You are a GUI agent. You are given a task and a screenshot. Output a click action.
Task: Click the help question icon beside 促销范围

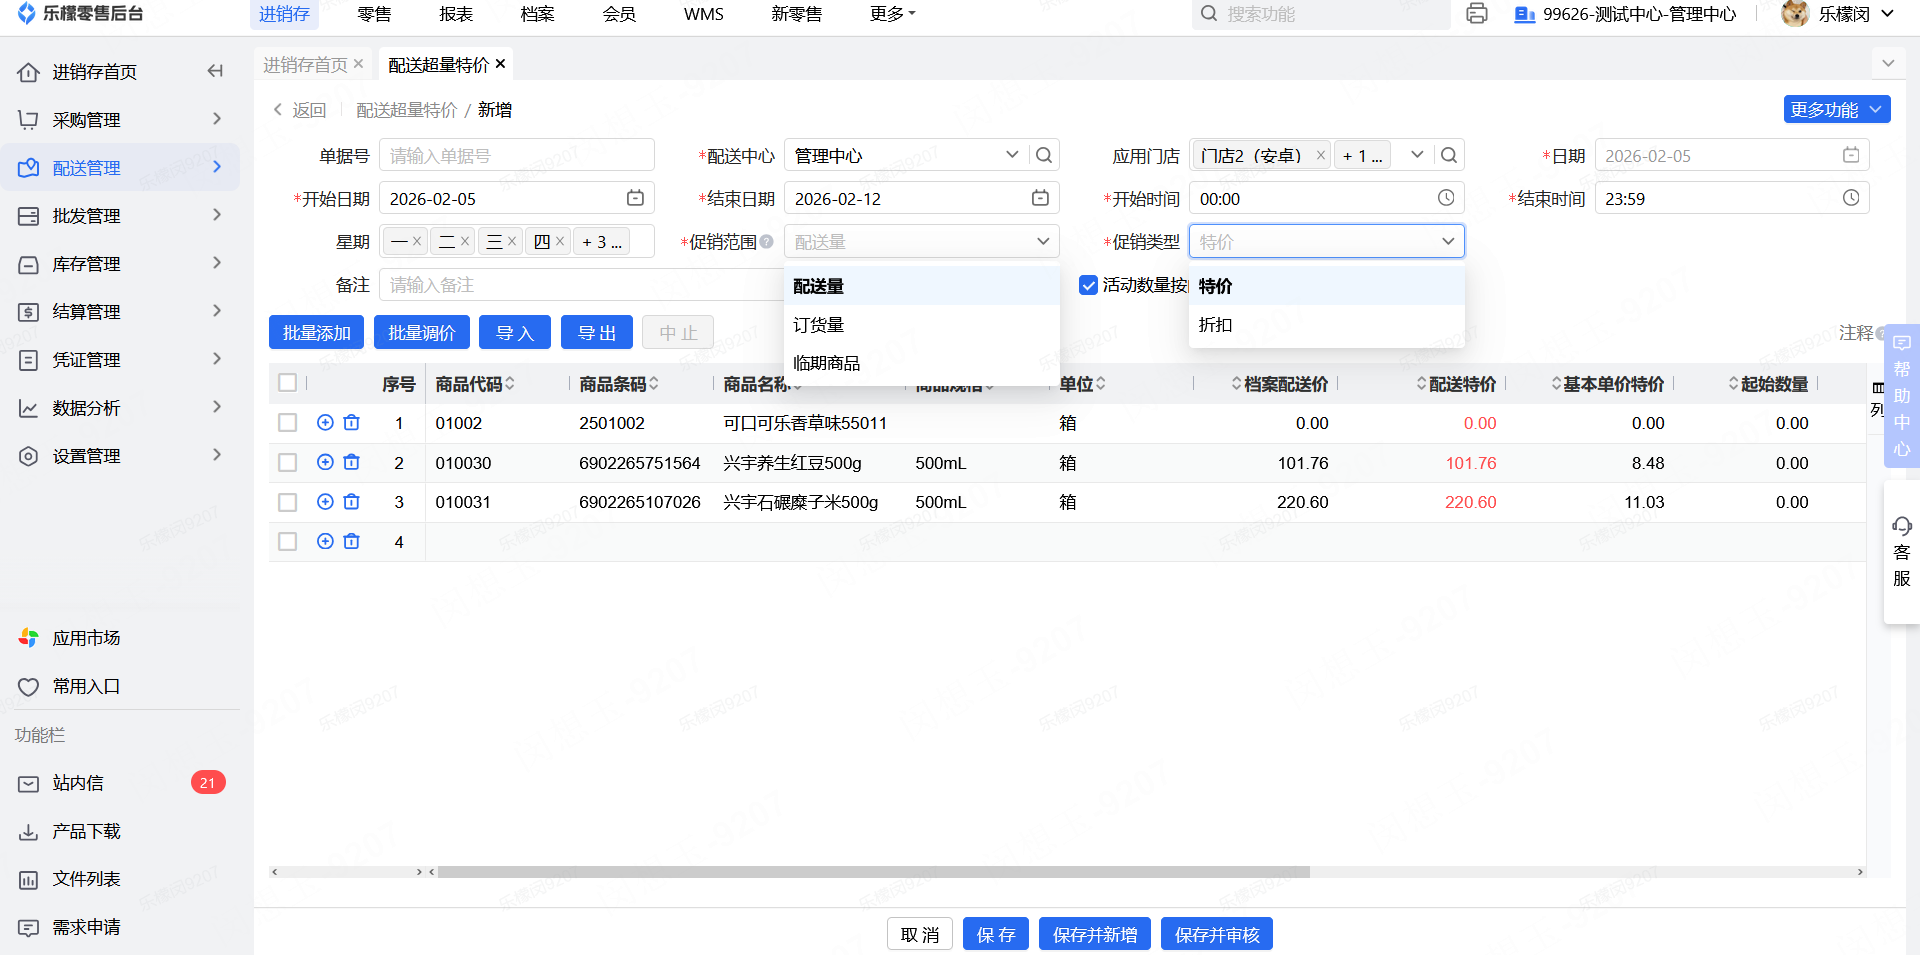pos(767,241)
